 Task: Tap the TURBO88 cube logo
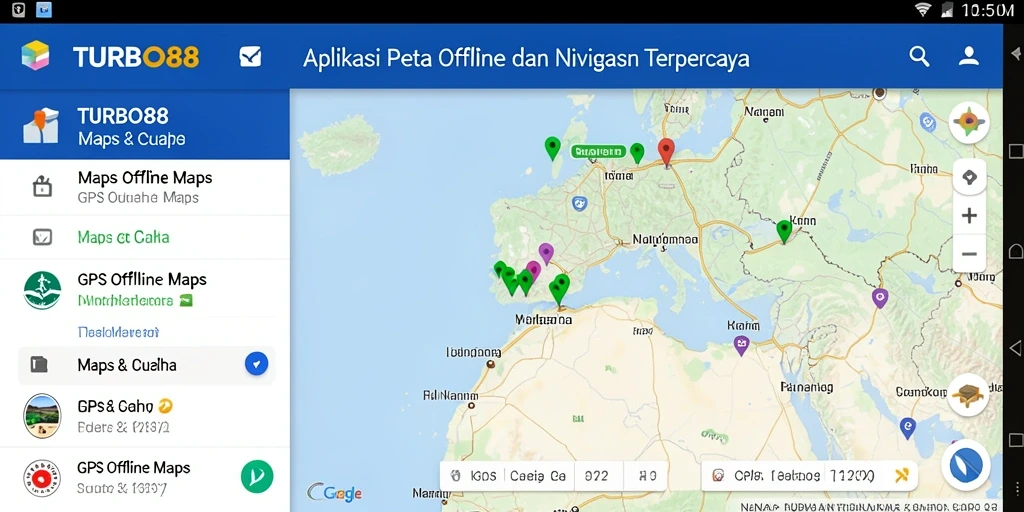[x=35, y=56]
